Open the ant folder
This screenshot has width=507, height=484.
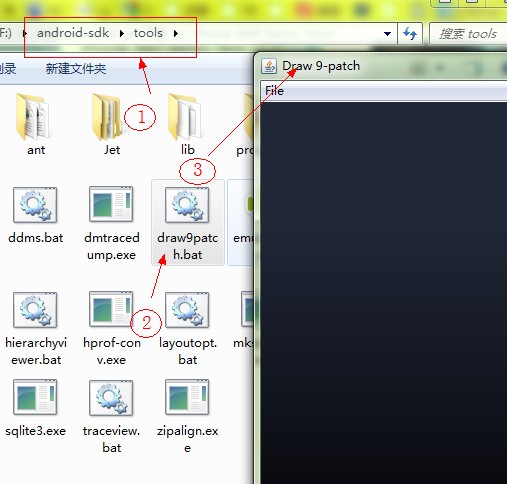pos(34,117)
